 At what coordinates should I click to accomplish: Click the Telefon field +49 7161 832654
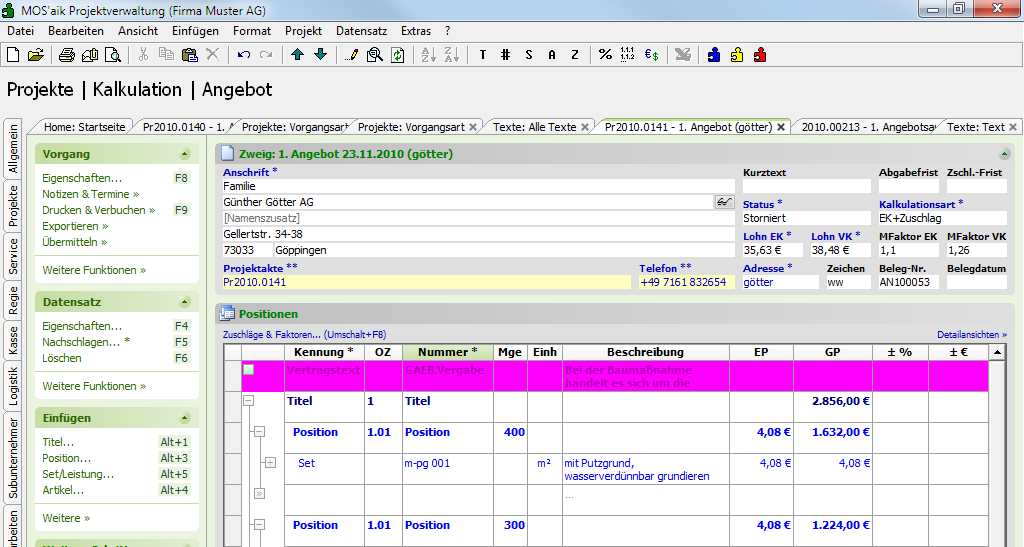tap(686, 282)
